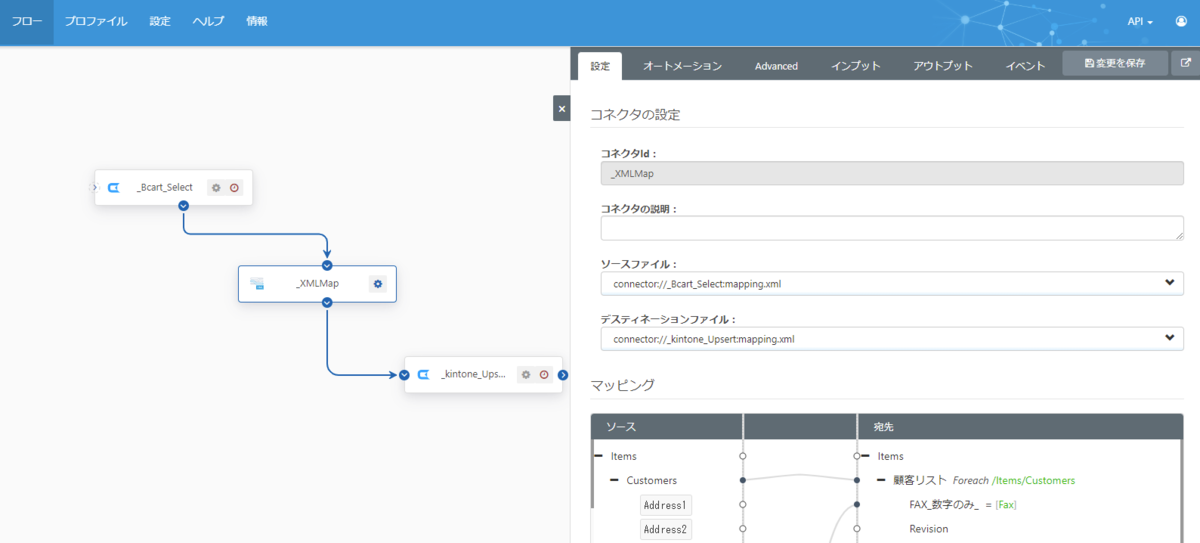1200x543 pixels.
Task: Click the source Customers mapping node dot
Action: [742, 480]
